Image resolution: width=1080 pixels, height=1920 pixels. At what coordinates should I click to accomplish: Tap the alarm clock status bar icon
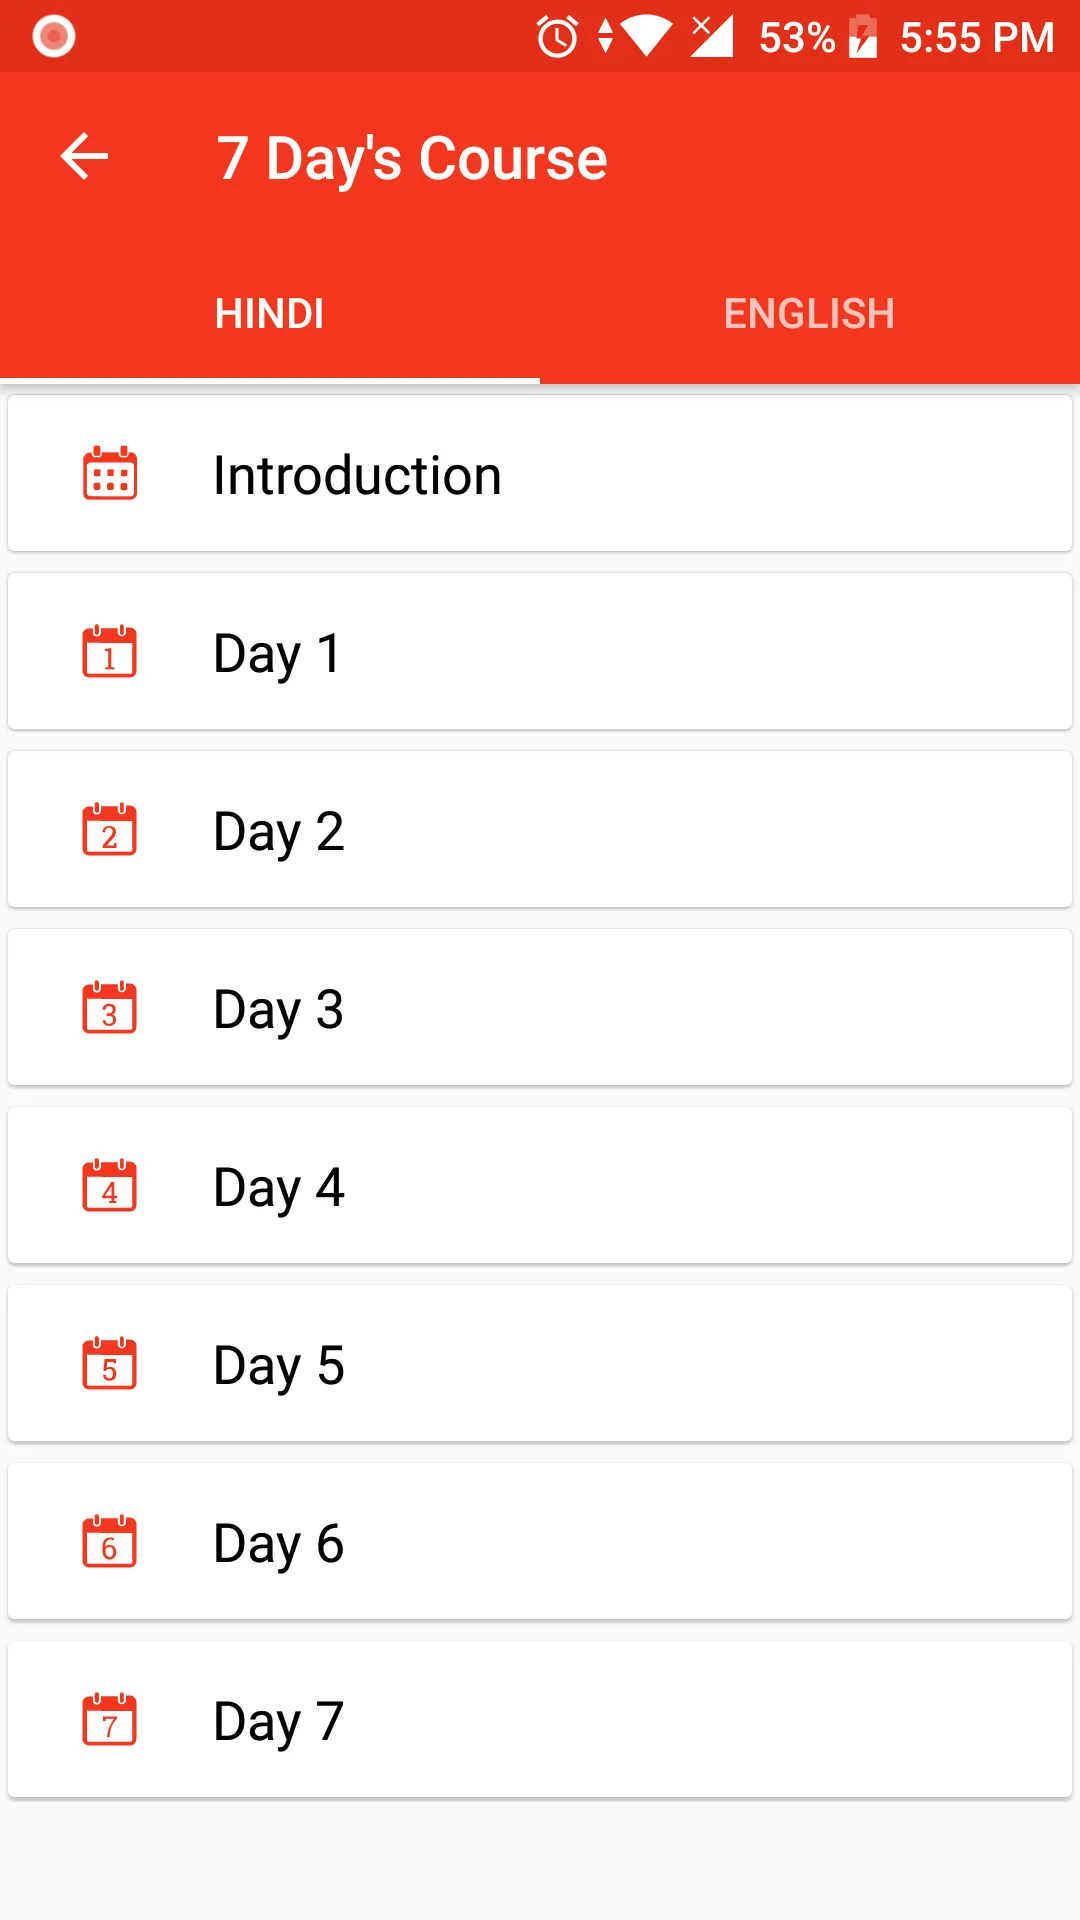tap(557, 37)
